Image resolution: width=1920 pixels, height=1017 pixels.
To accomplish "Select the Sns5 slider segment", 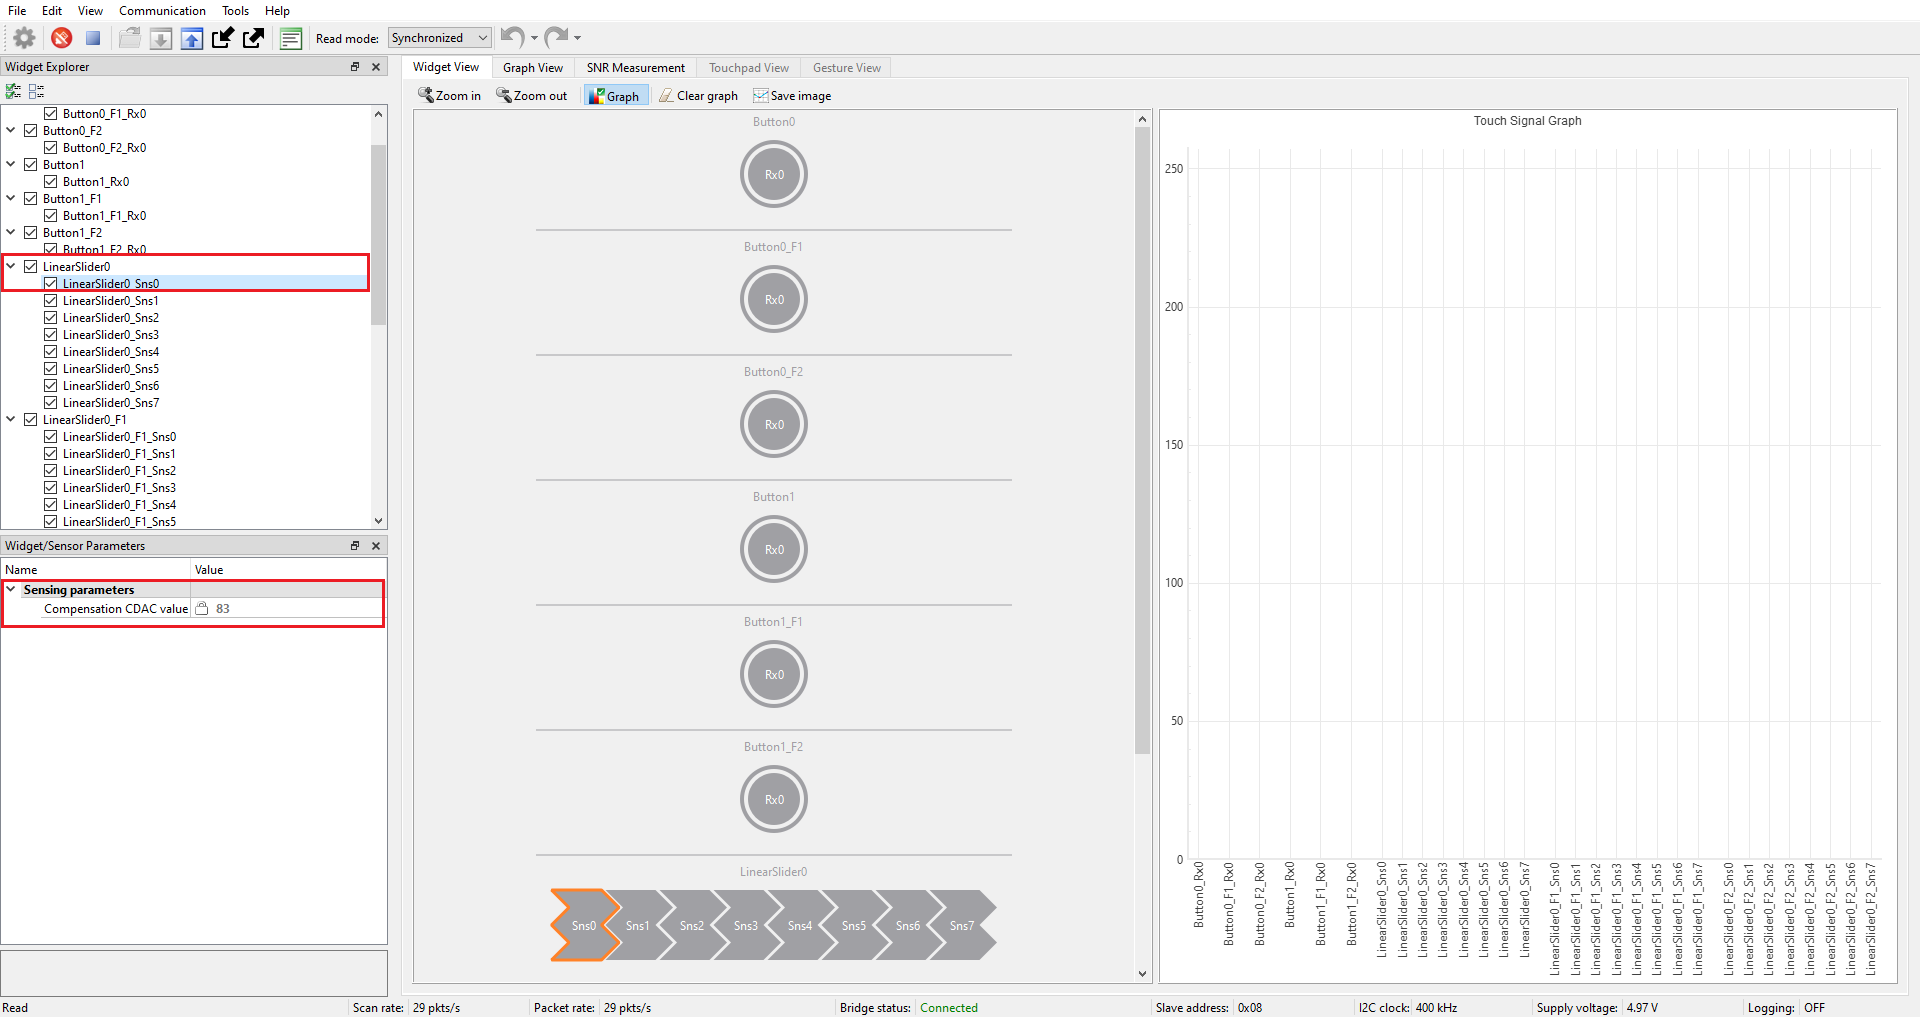I will (x=854, y=925).
